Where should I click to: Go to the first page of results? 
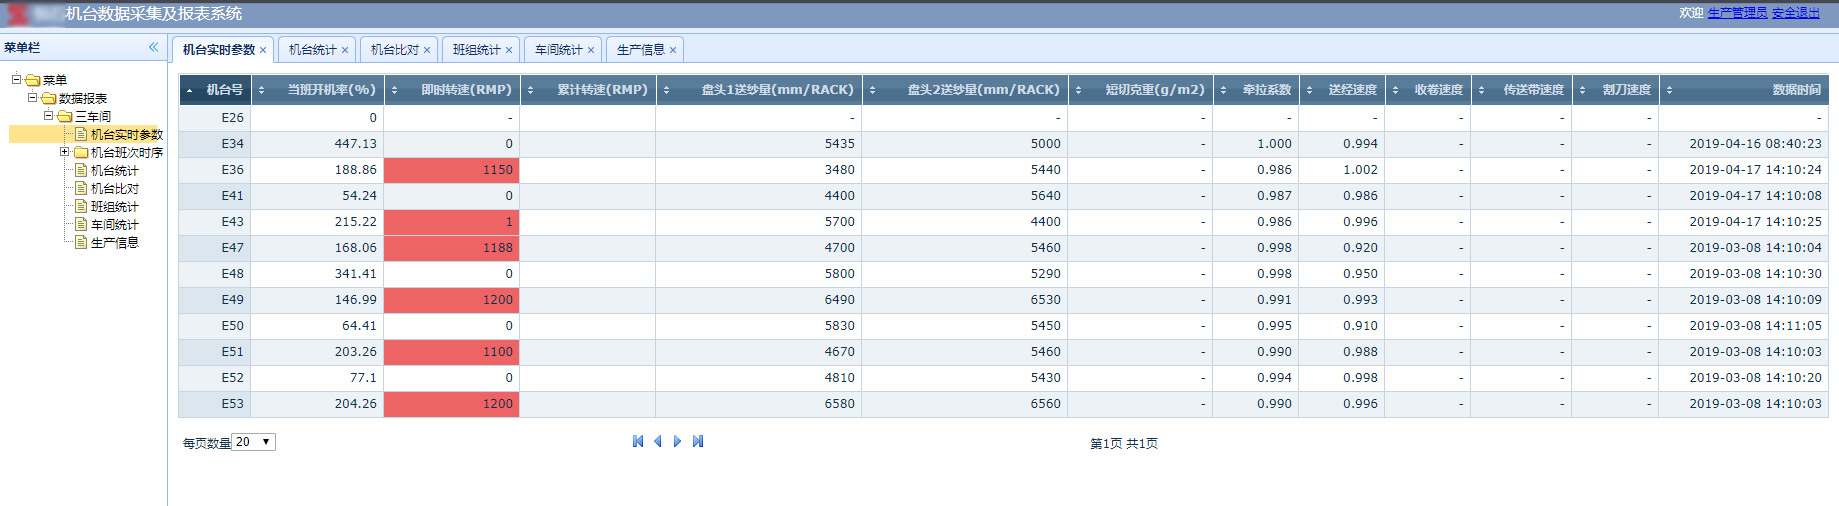(638, 442)
